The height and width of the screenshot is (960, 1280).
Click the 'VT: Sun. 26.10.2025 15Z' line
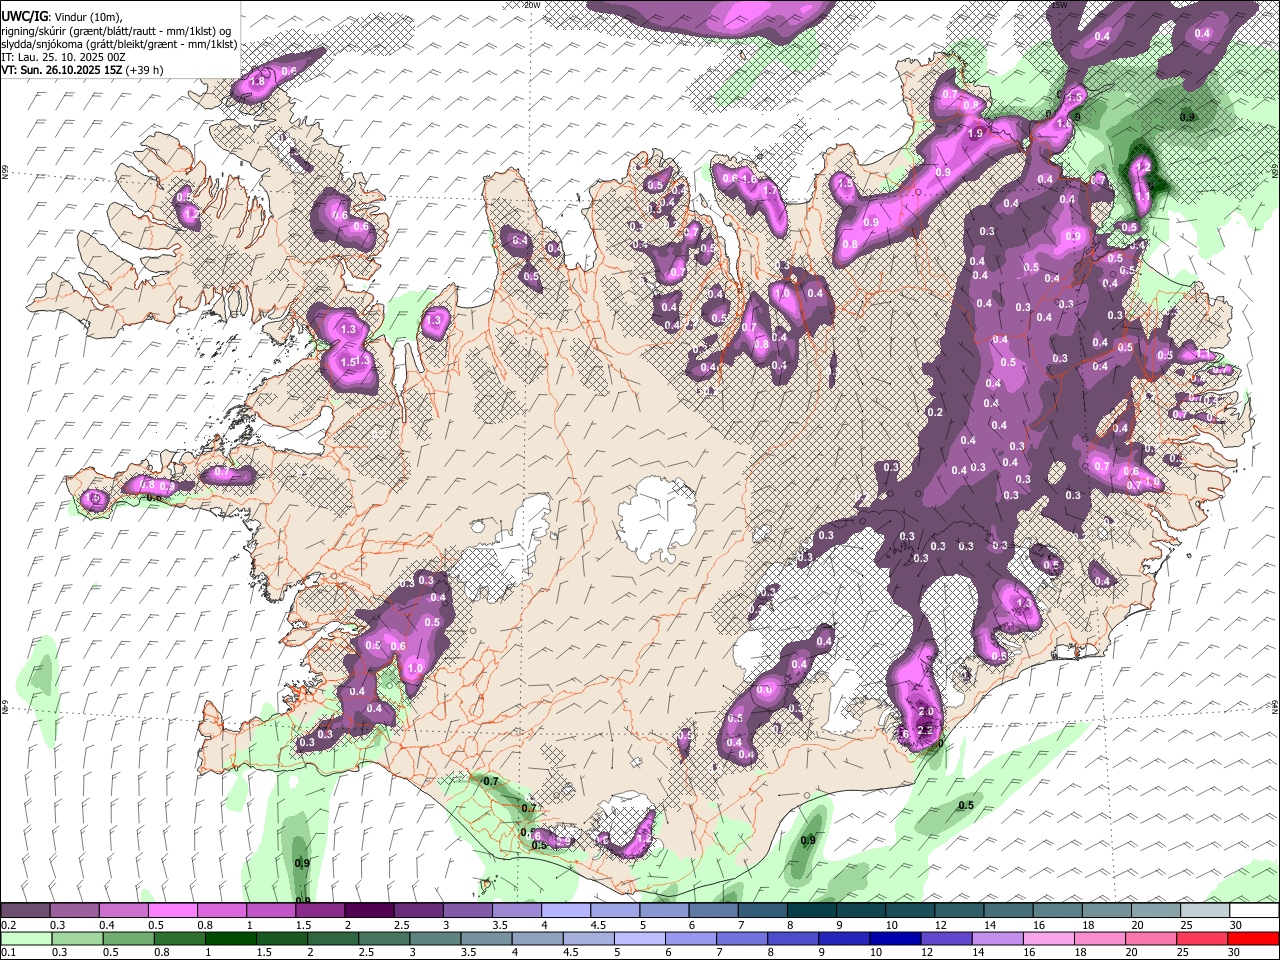[x=61, y=70]
